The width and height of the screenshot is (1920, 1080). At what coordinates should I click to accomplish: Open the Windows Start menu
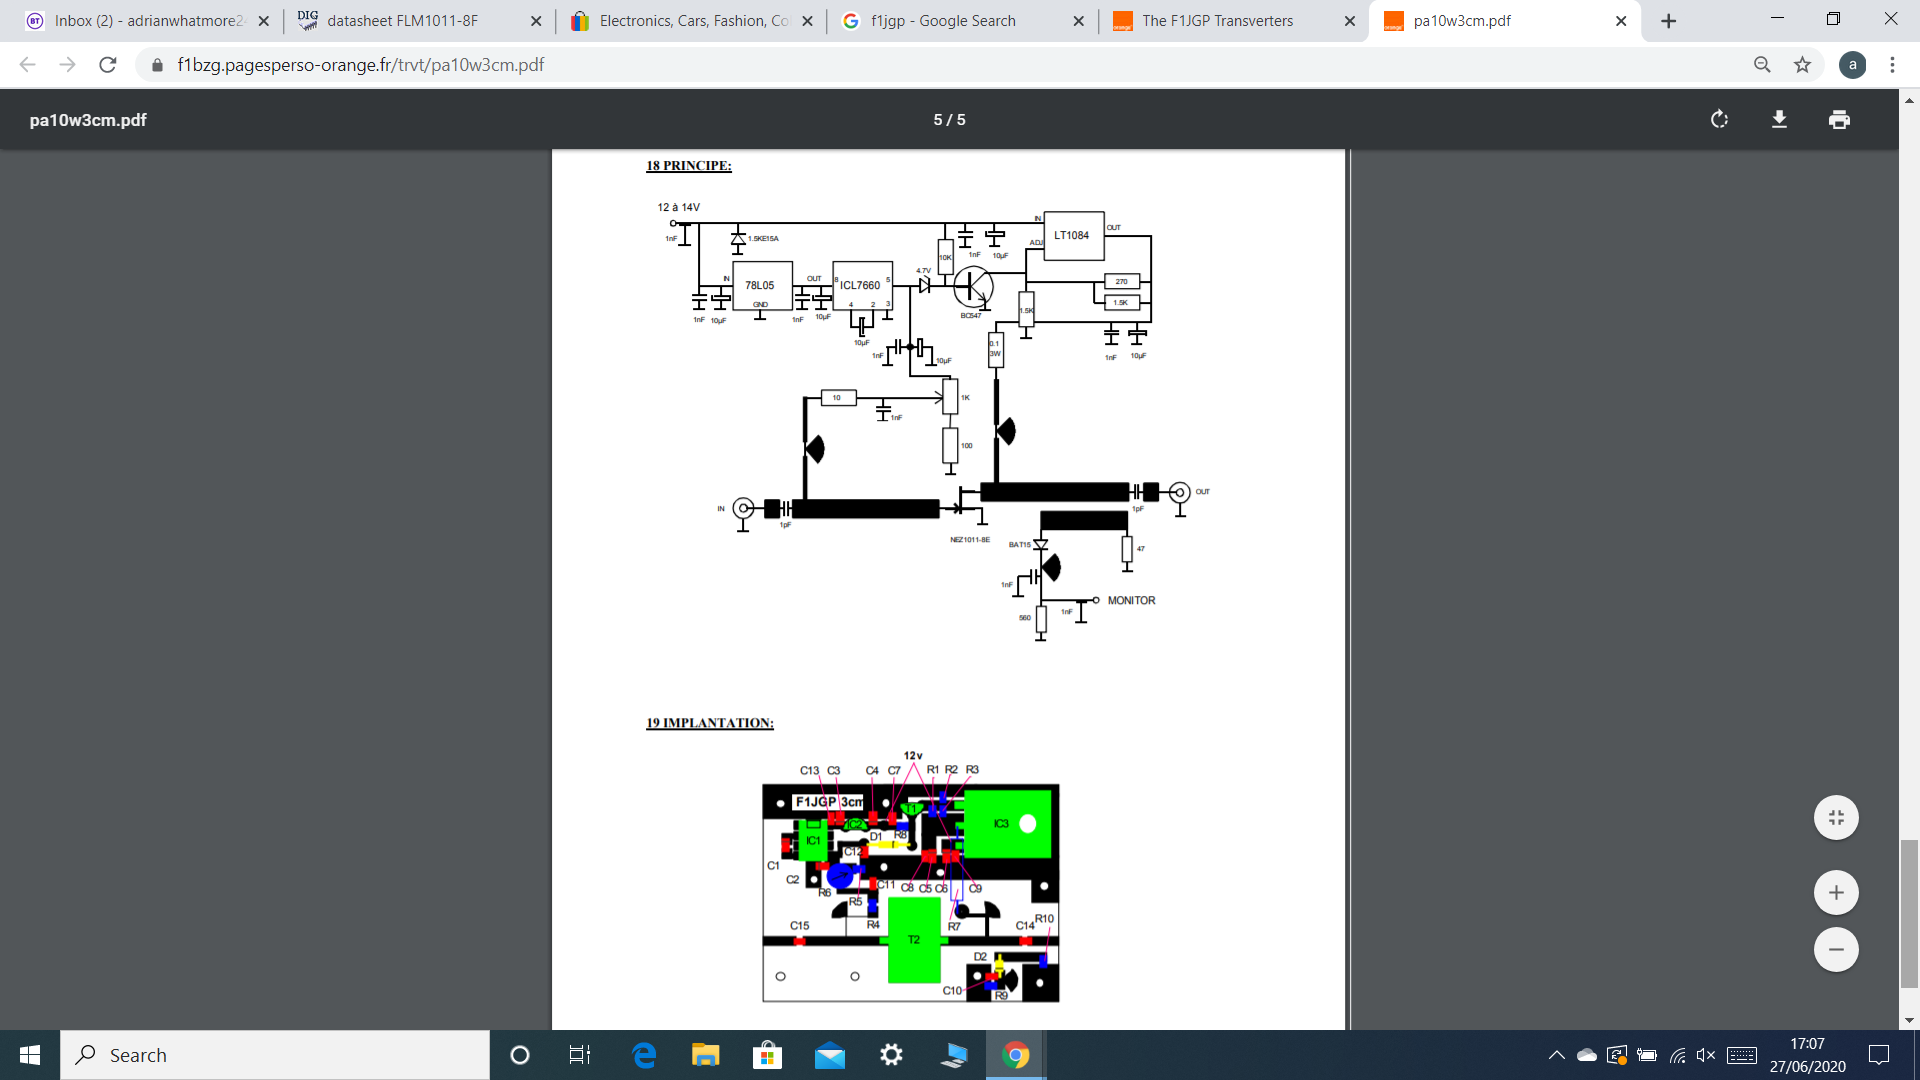pos(30,1055)
